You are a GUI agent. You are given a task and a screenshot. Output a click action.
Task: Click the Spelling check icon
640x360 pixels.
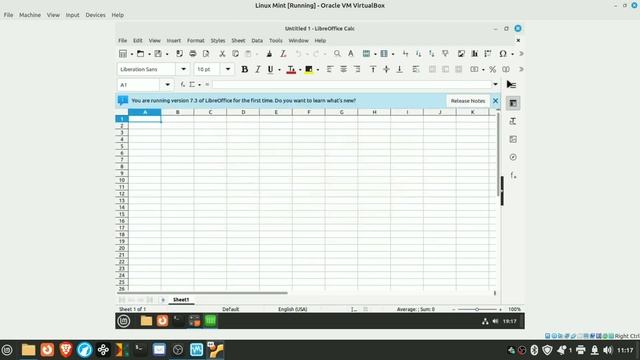(351, 53)
